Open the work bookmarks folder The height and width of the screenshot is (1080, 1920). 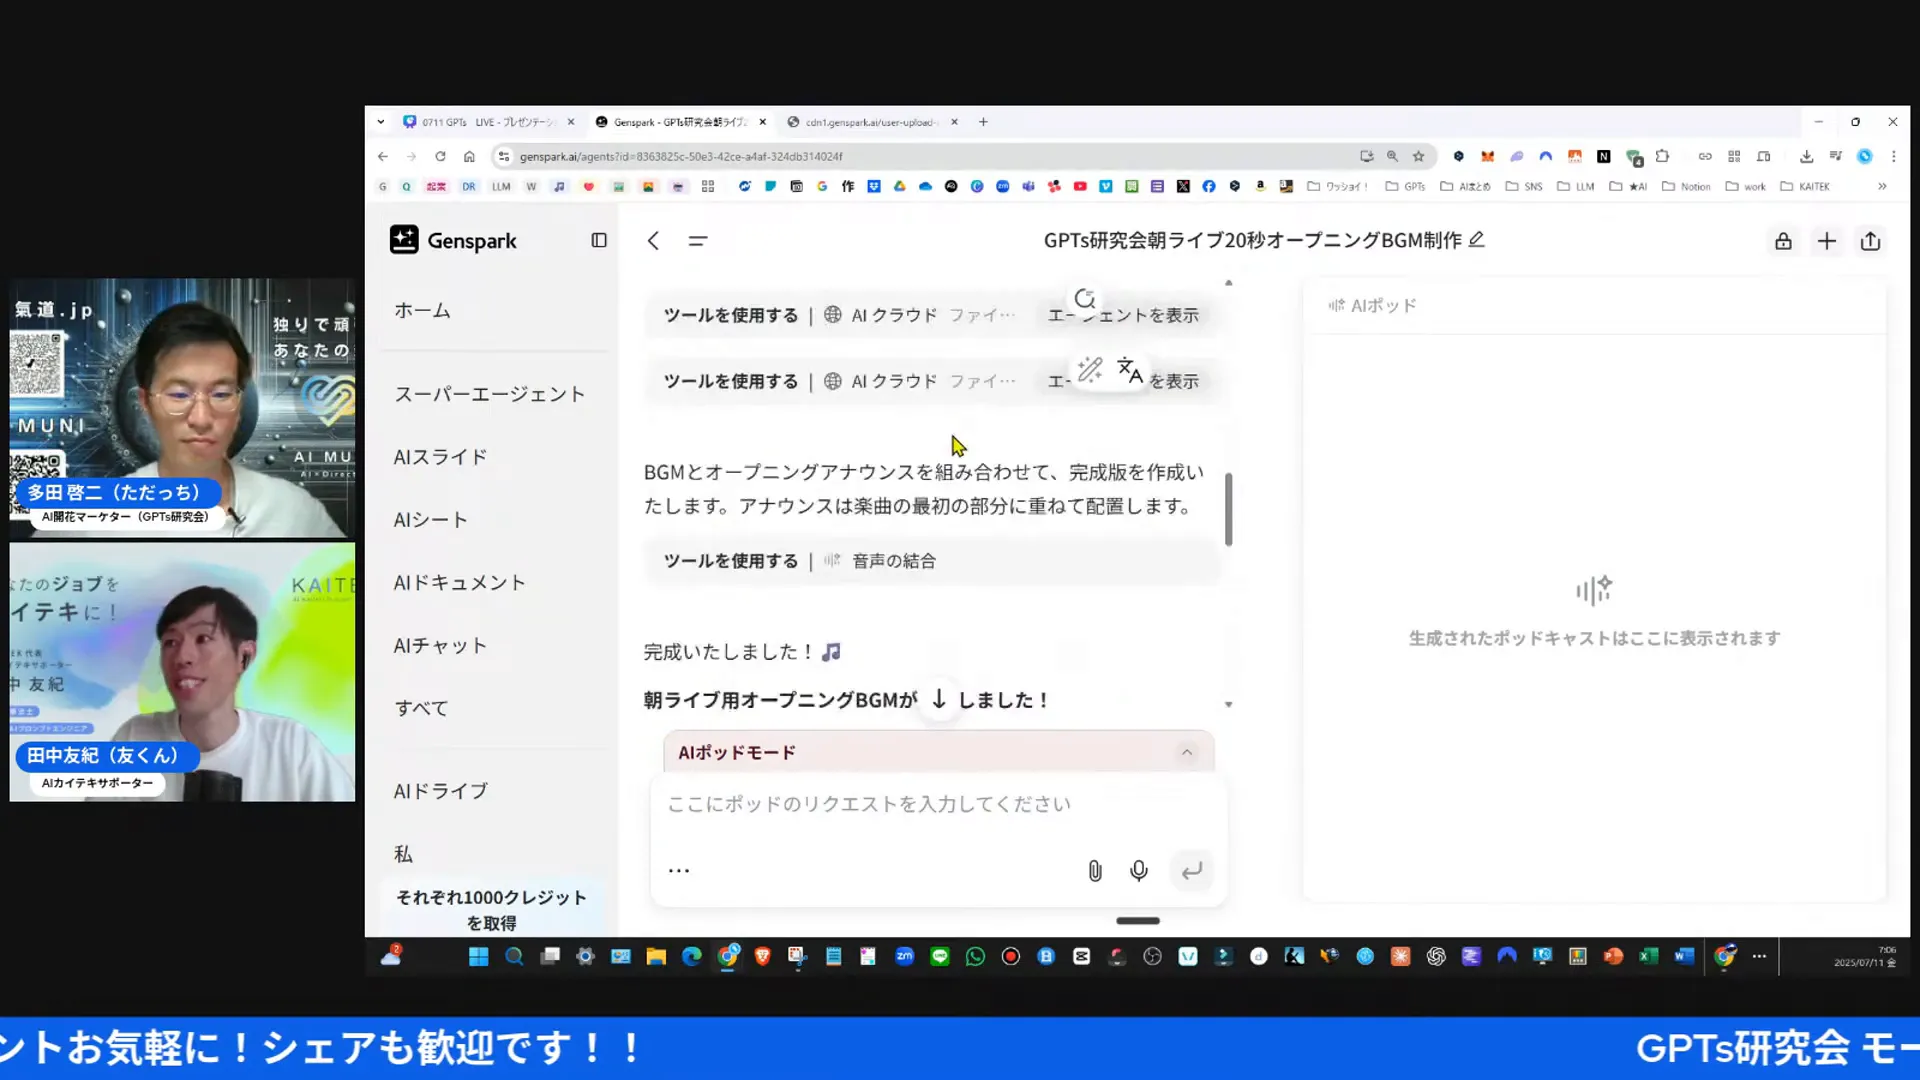click(1746, 187)
